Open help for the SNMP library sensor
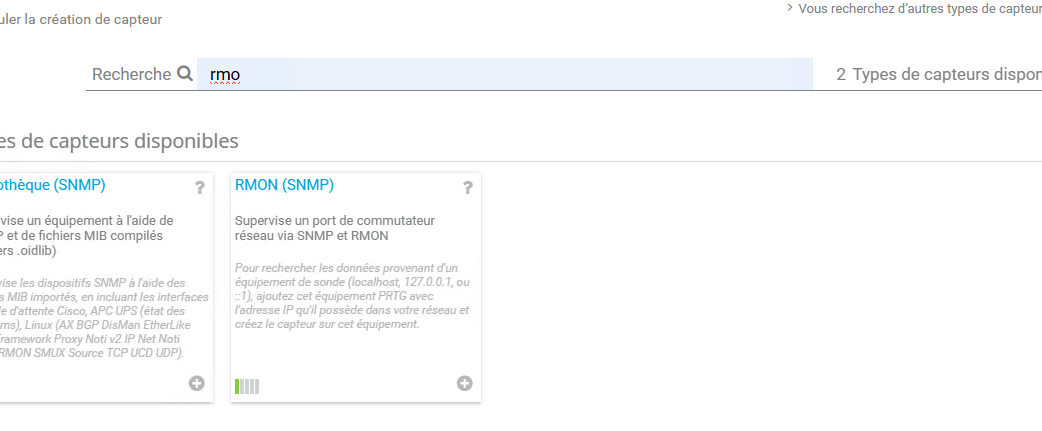 coord(199,187)
